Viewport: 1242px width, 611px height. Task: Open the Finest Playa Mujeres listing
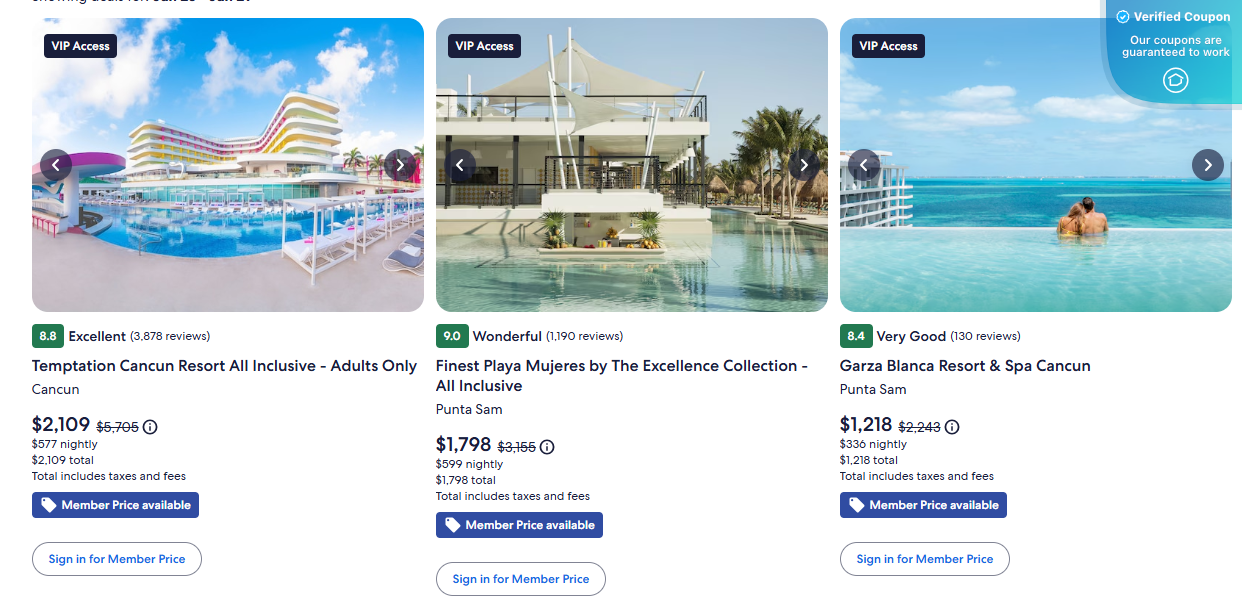click(620, 375)
